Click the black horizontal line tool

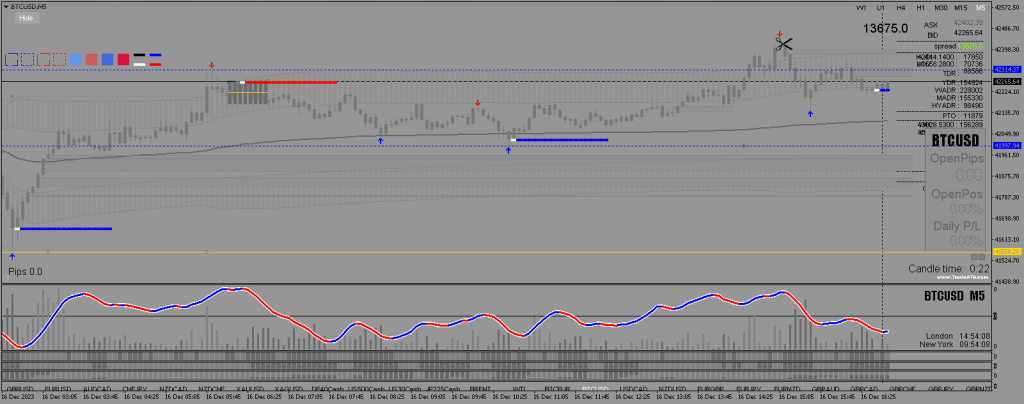pyautogui.click(x=140, y=56)
